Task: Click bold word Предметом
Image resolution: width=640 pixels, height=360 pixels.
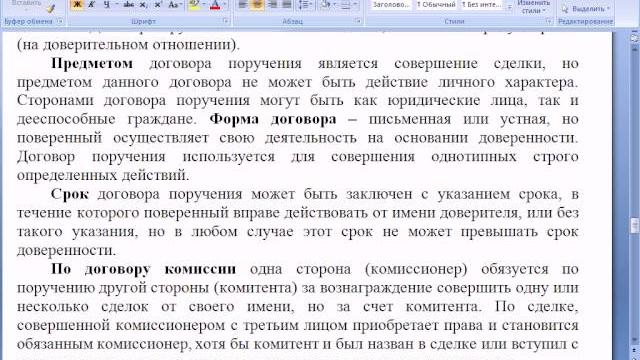Action: tap(92, 64)
